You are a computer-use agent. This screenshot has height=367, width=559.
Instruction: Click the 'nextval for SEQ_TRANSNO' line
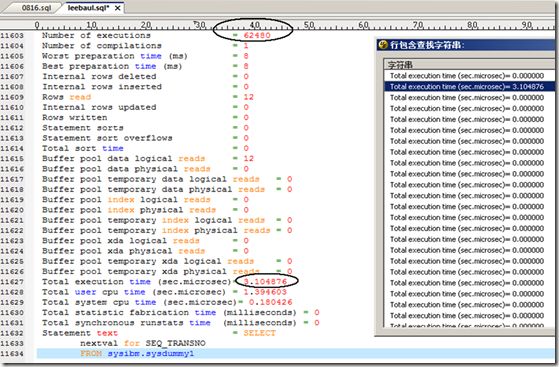click(143, 343)
